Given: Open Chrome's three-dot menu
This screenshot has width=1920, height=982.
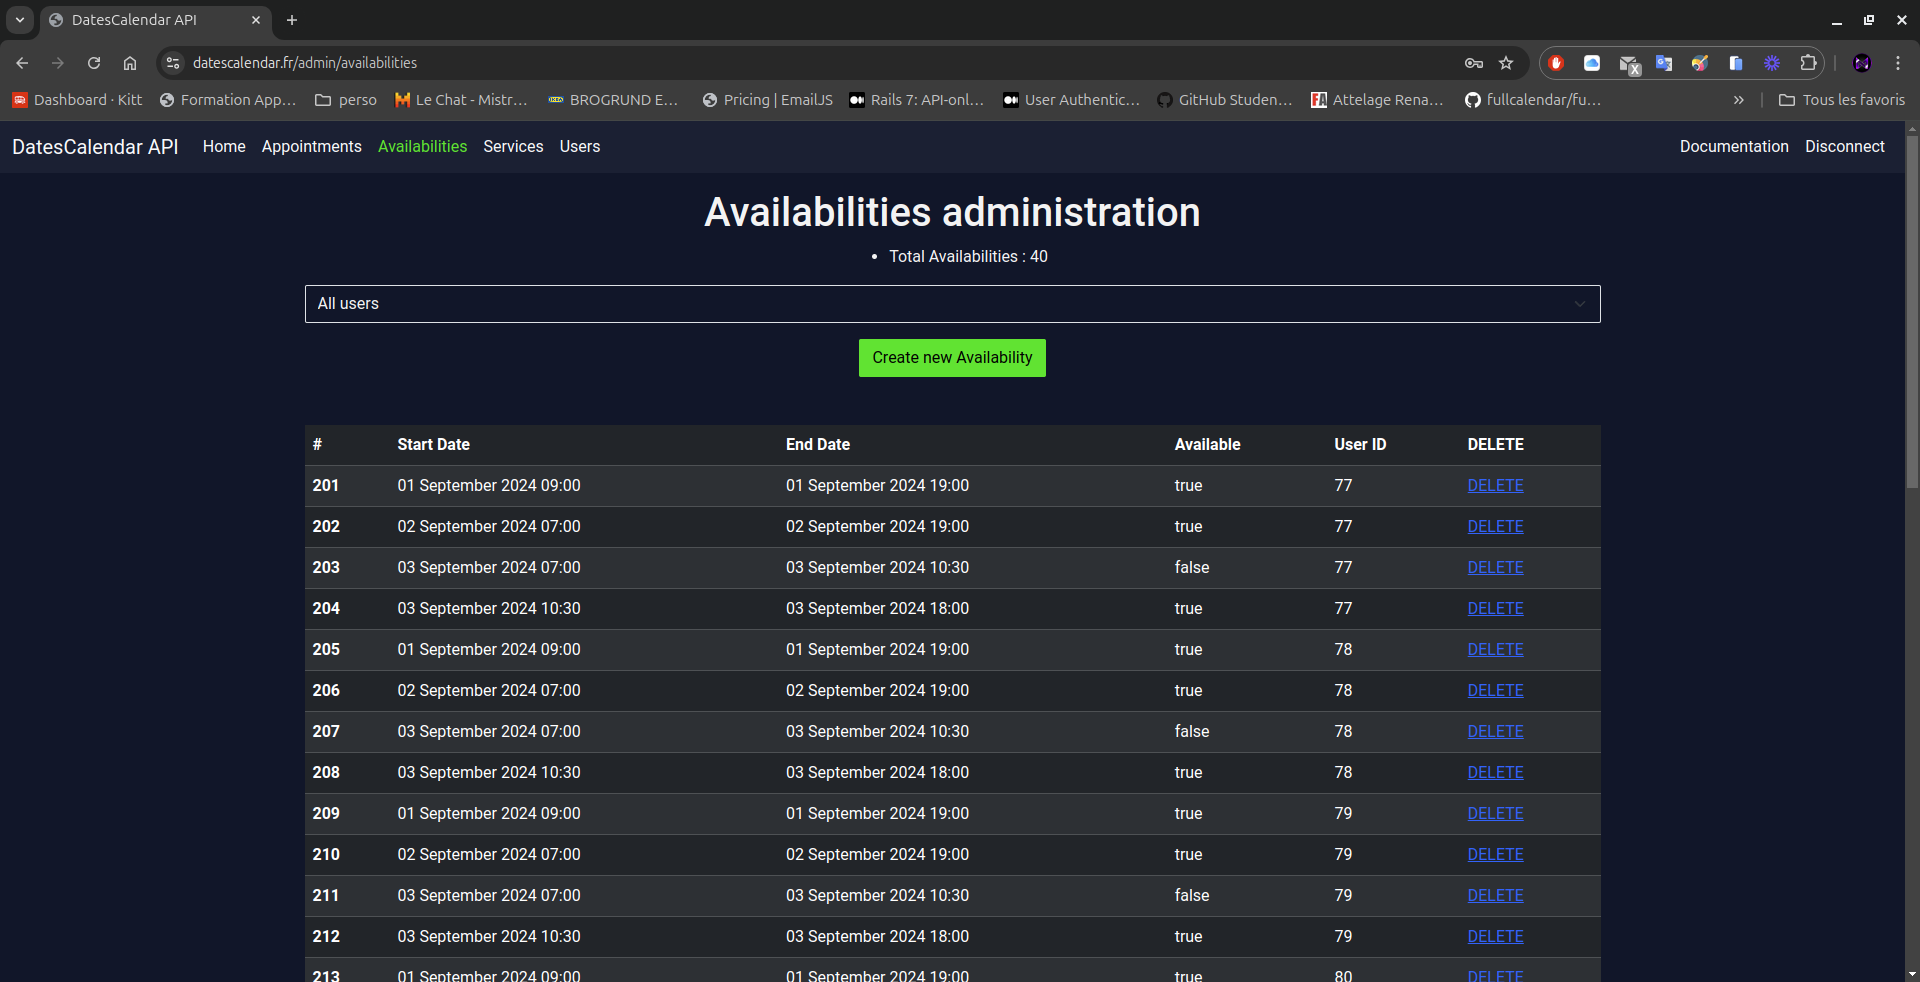Looking at the screenshot, I should [x=1898, y=63].
